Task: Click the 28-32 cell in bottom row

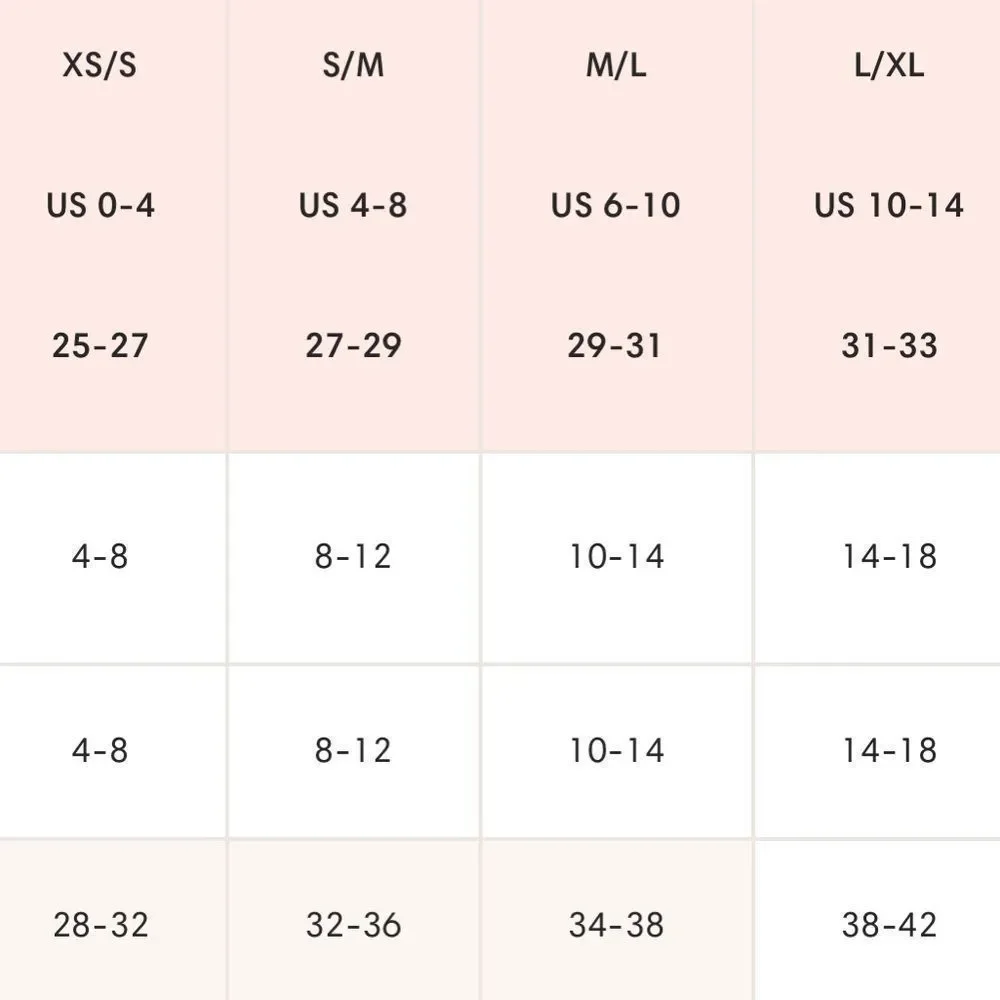Action: tap(100, 925)
